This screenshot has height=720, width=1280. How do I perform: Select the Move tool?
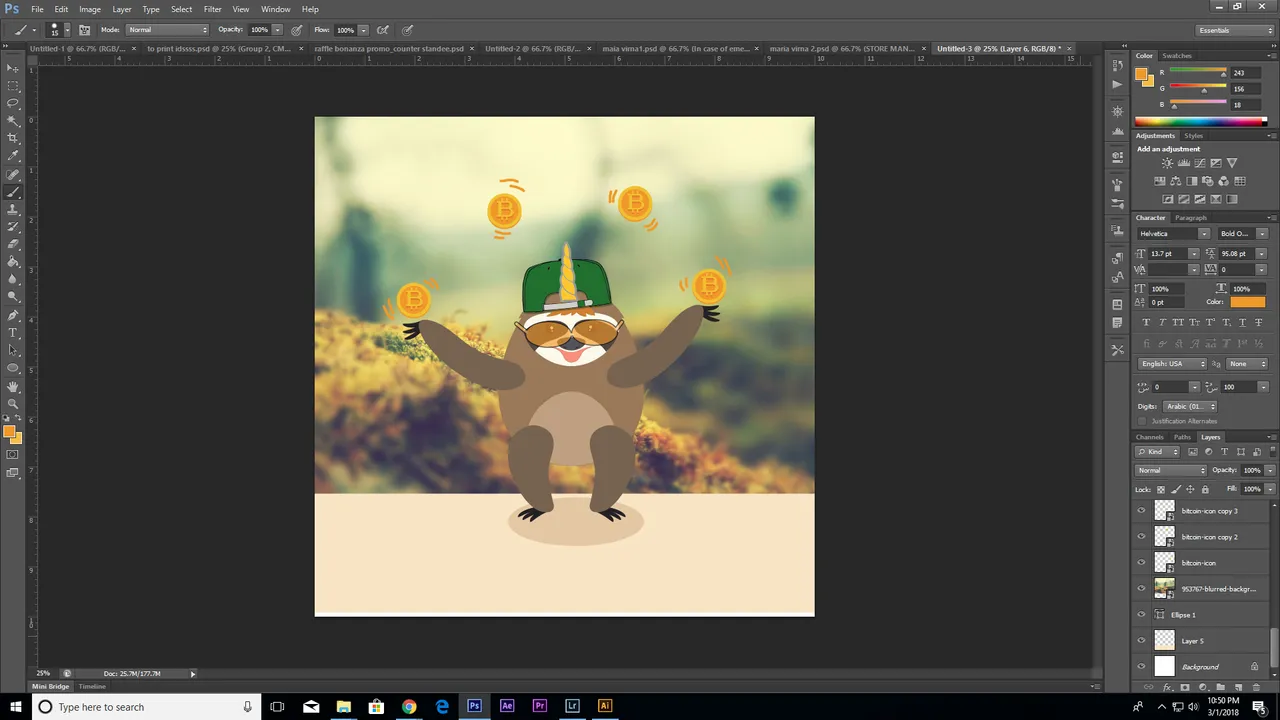pos(13,68)
